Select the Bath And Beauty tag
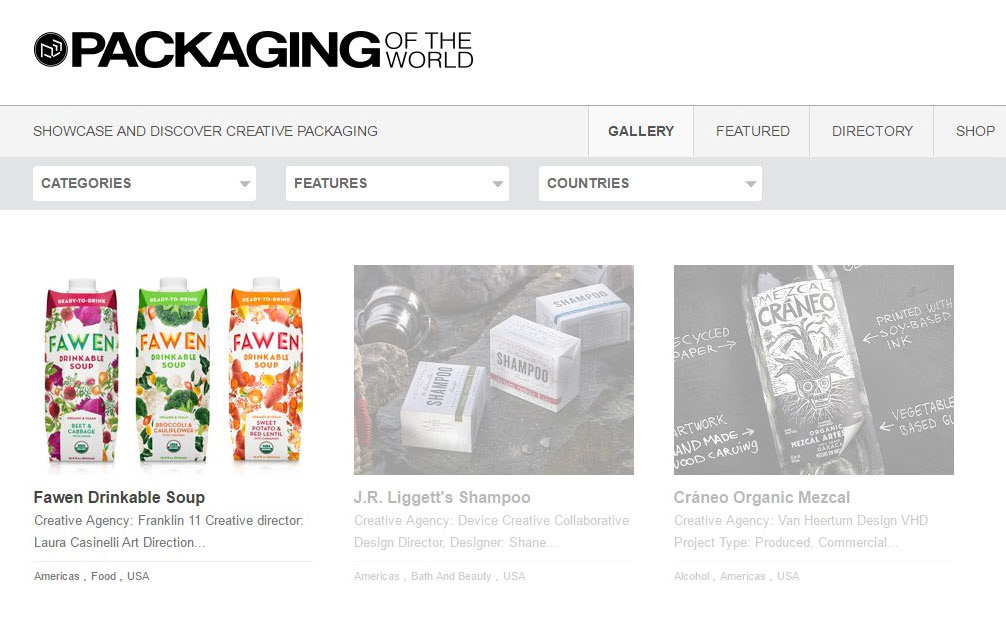Viewport: 1006px width, 631px height. (x=451, y=576)
